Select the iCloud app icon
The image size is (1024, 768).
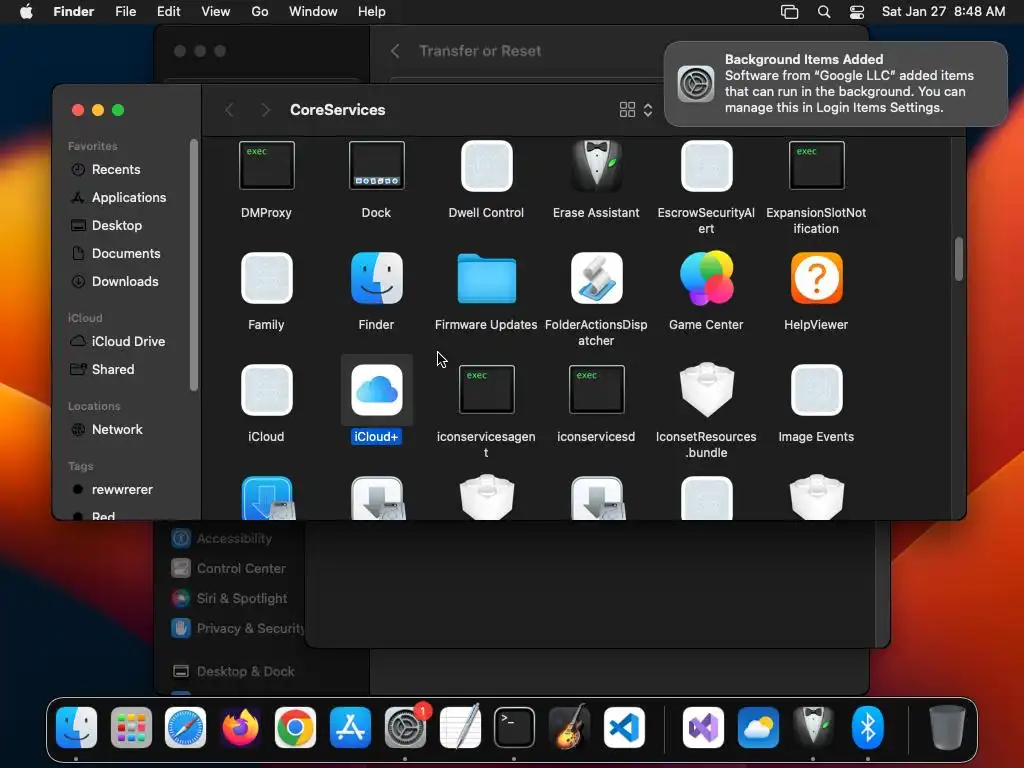[266, 391]
